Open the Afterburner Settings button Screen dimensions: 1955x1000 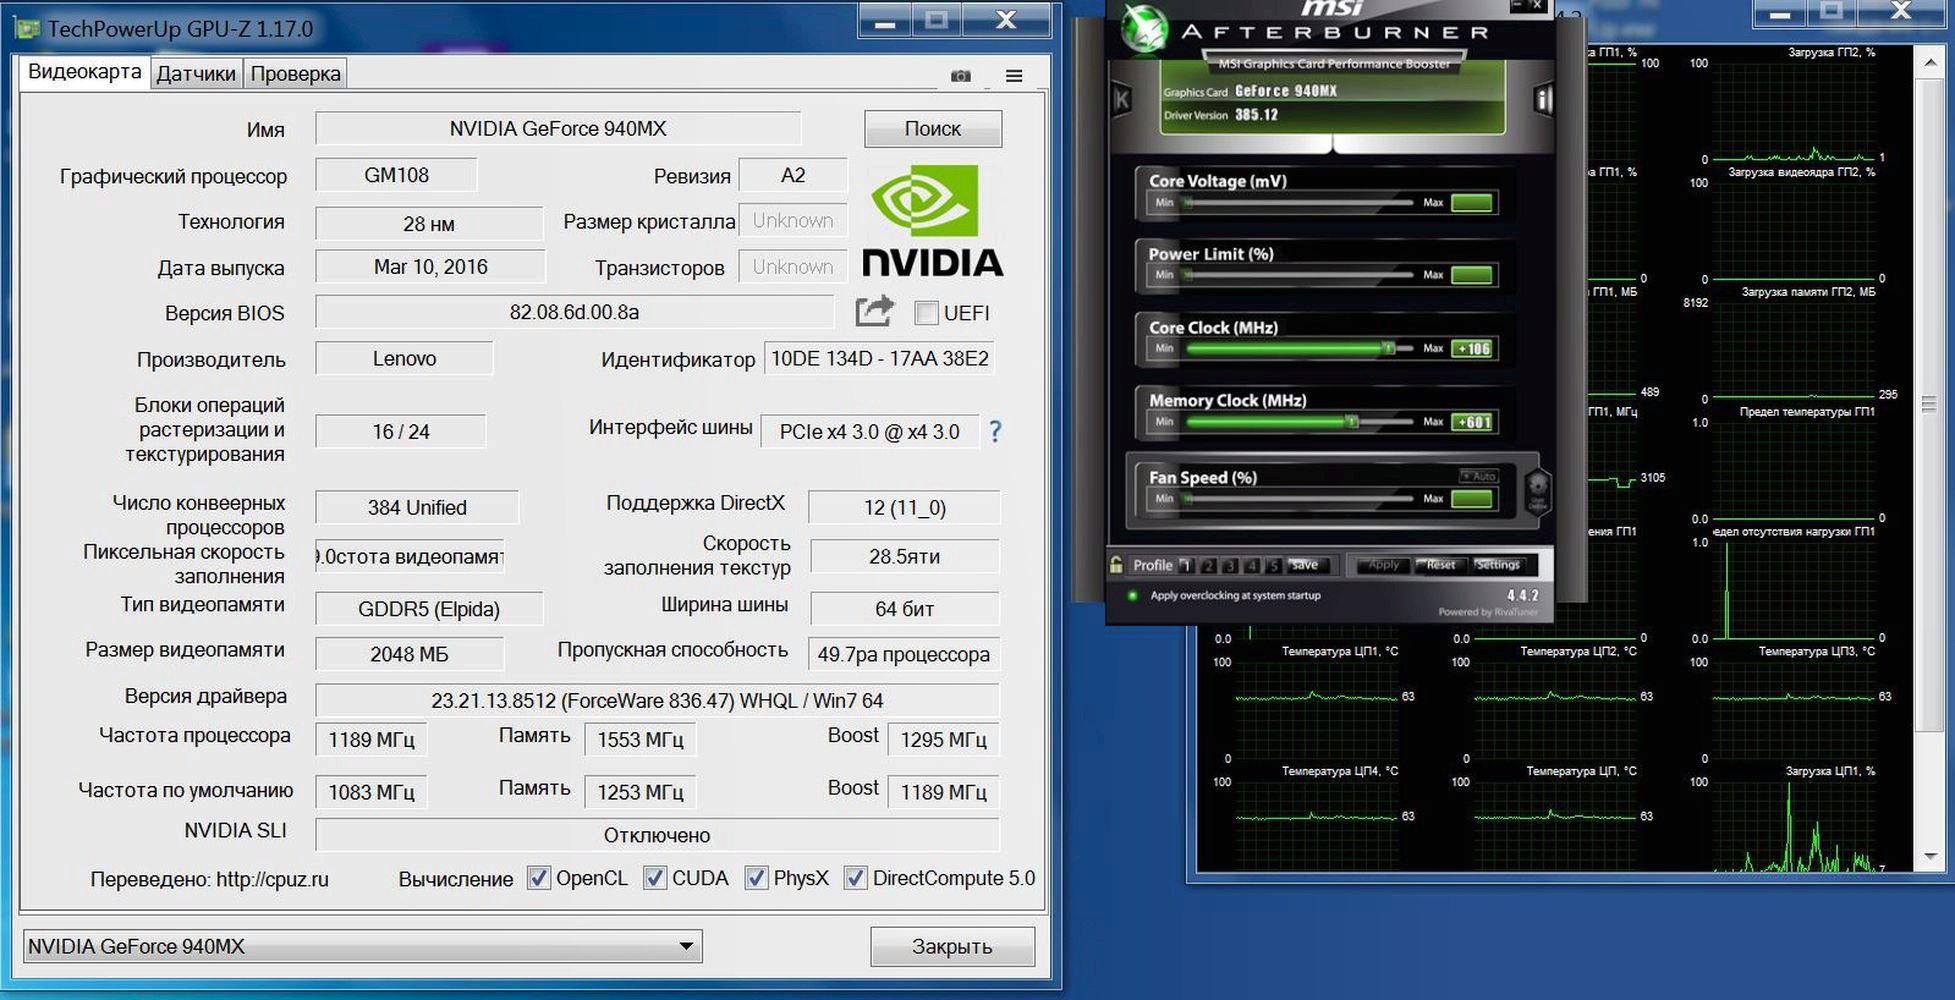tap(1497, 565)
